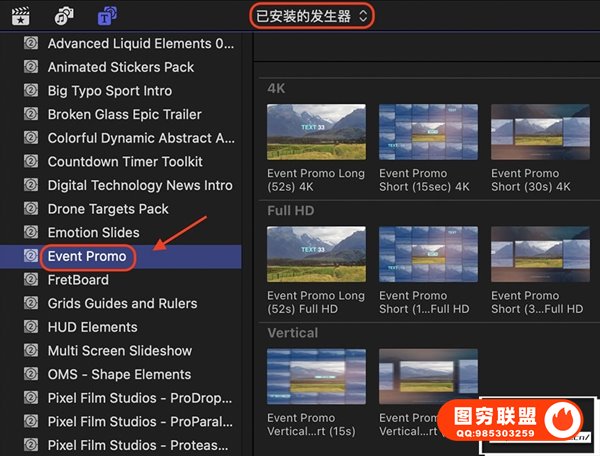The image size is (600, 456).
Task: Click the generator icon beside Animated Stickers Pack
Action: tap(31, 67)
